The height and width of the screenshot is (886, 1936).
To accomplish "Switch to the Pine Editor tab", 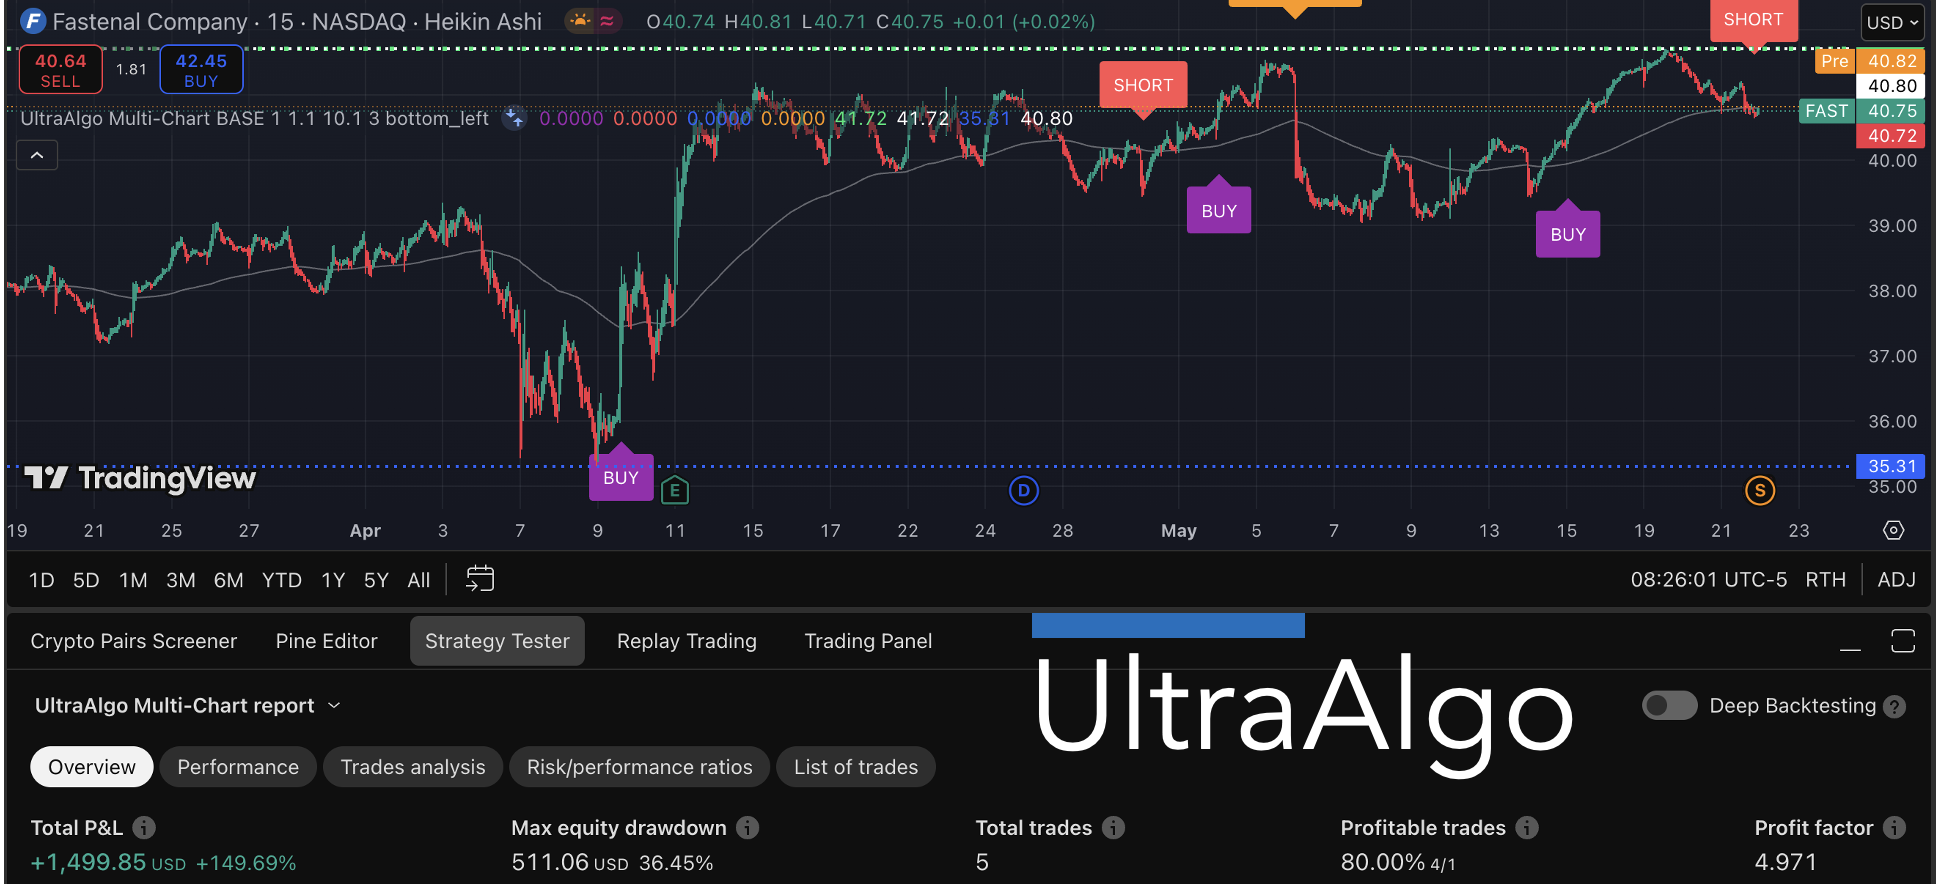I will [x=327, y=641].
